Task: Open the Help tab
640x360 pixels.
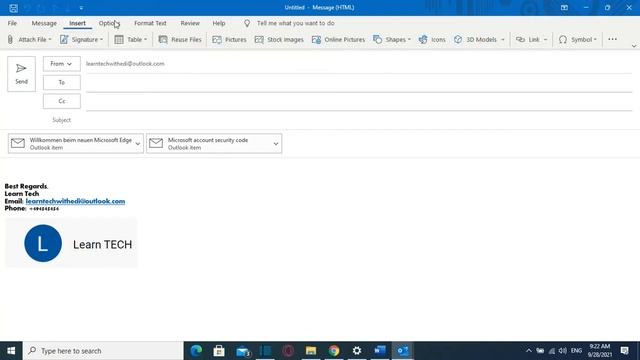Action: click(219, 23)
